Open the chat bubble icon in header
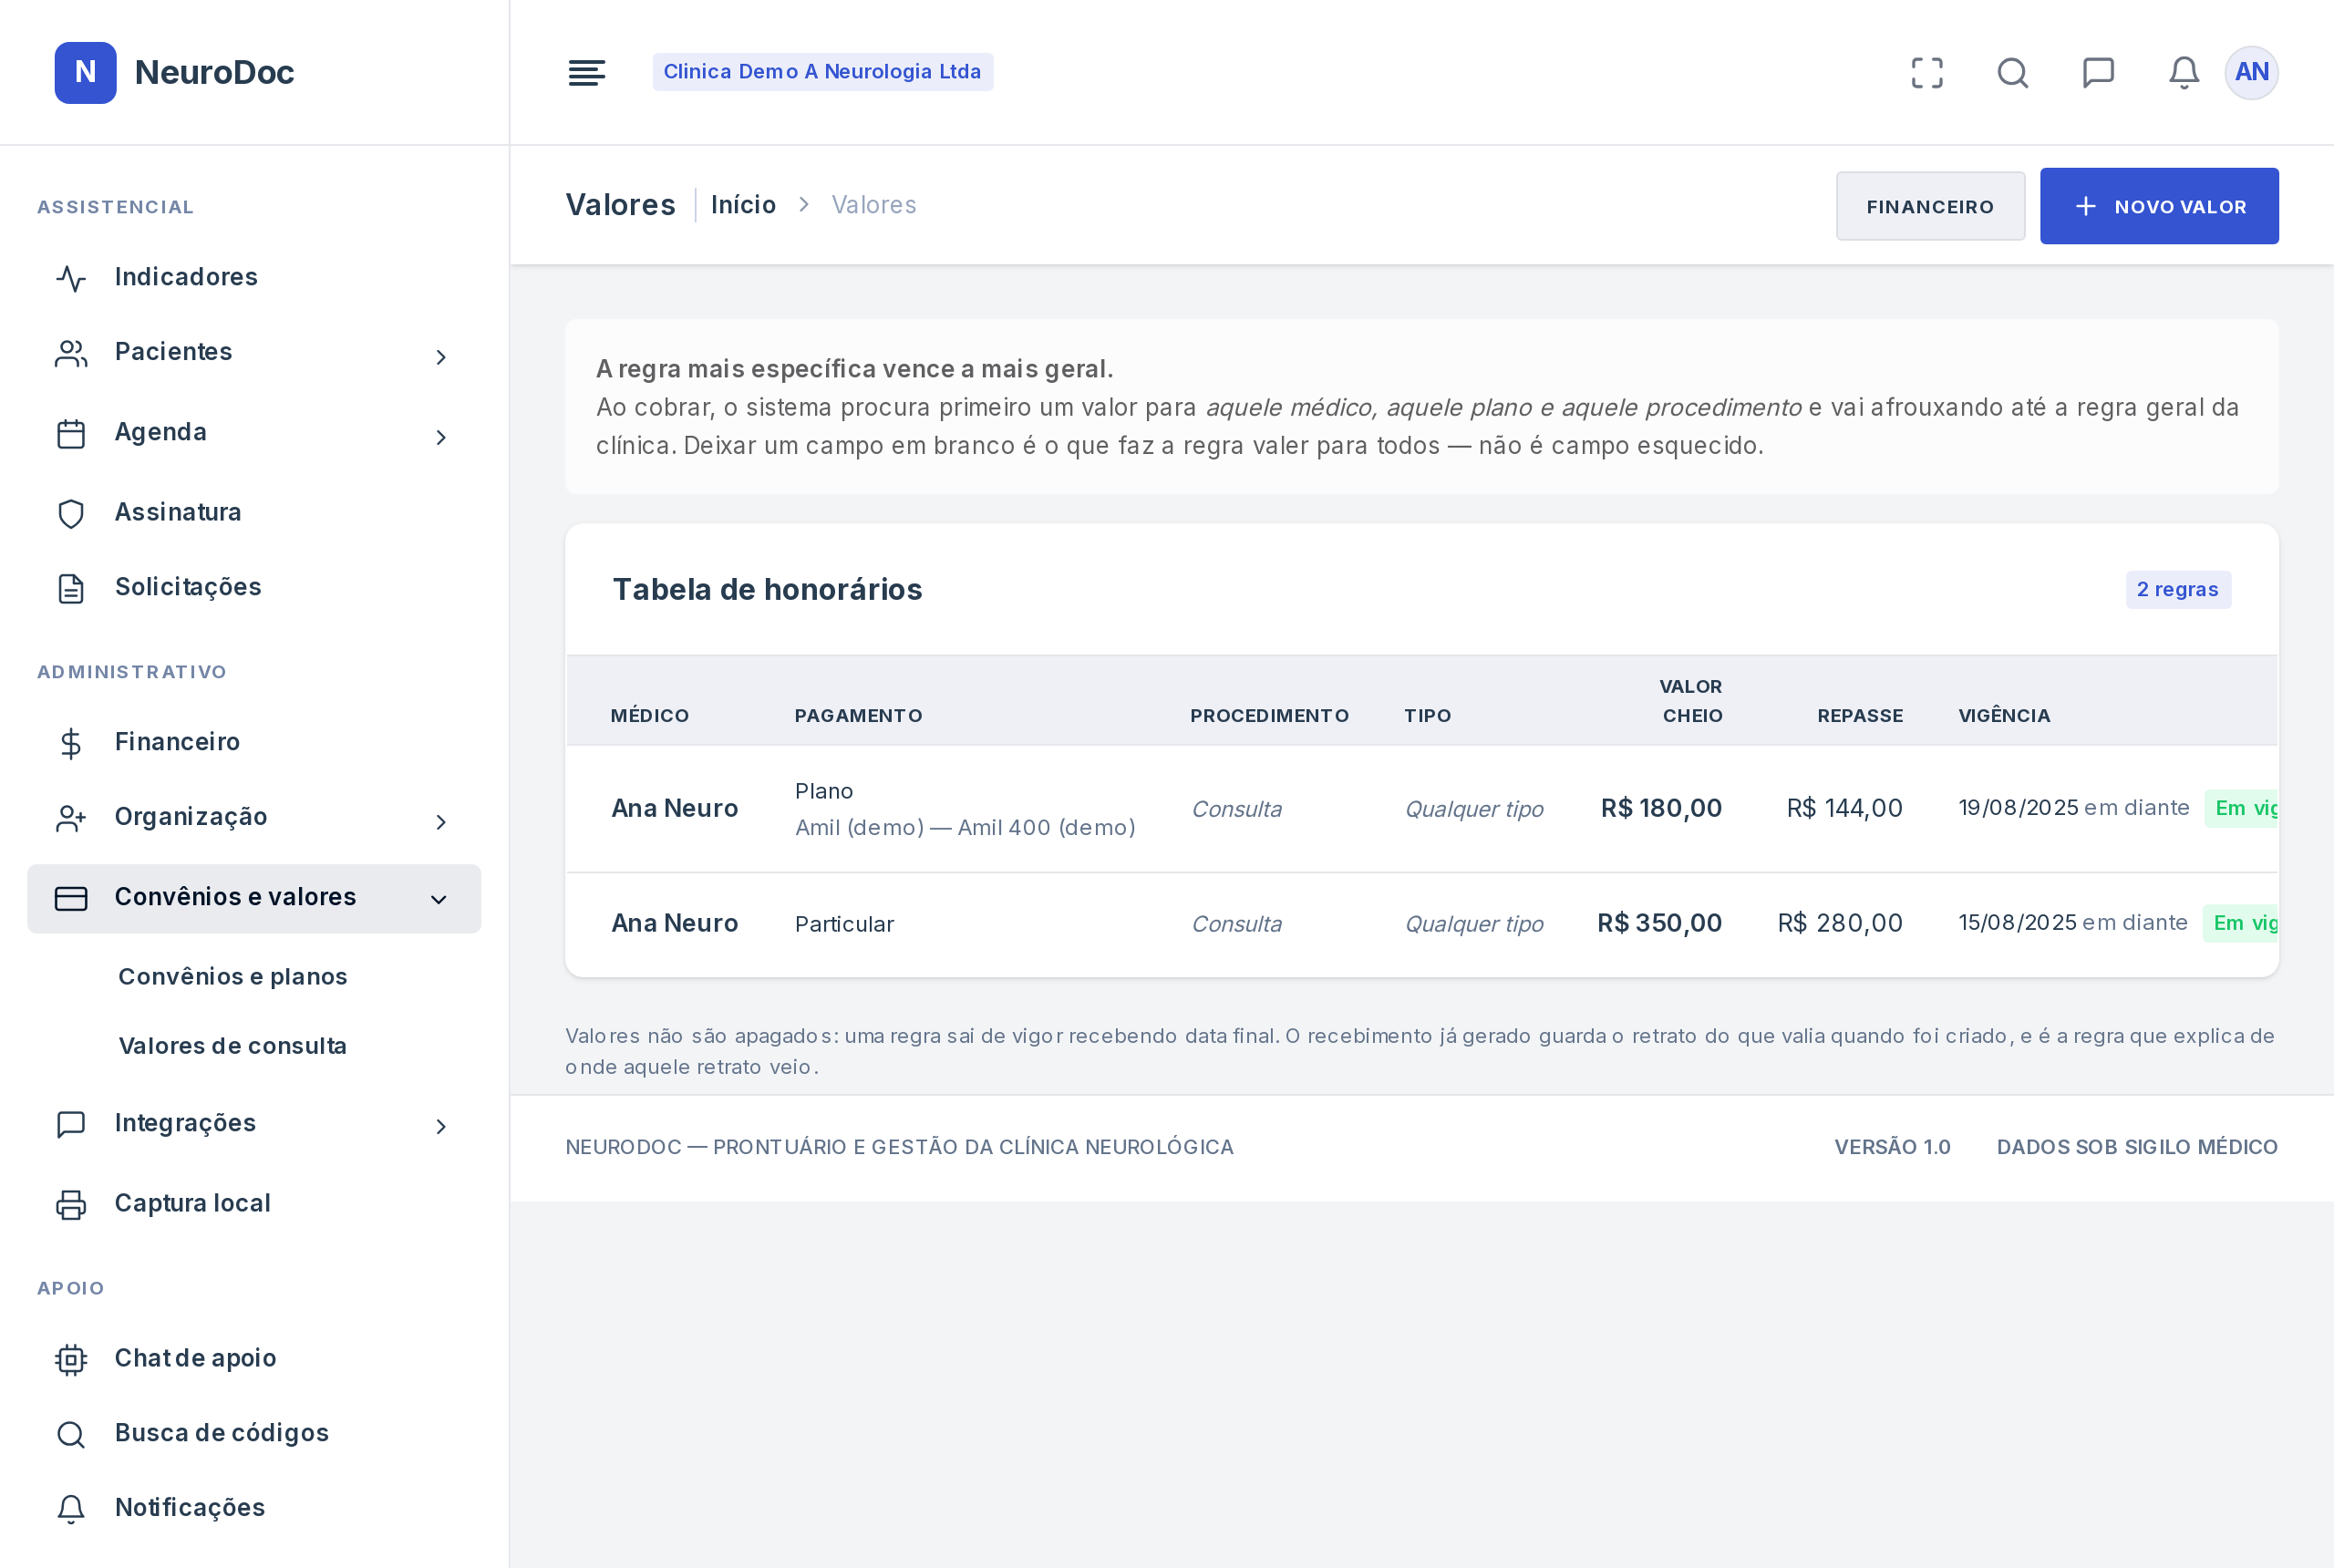This screenshot has width=2334, height=1568. point(2098,72)
